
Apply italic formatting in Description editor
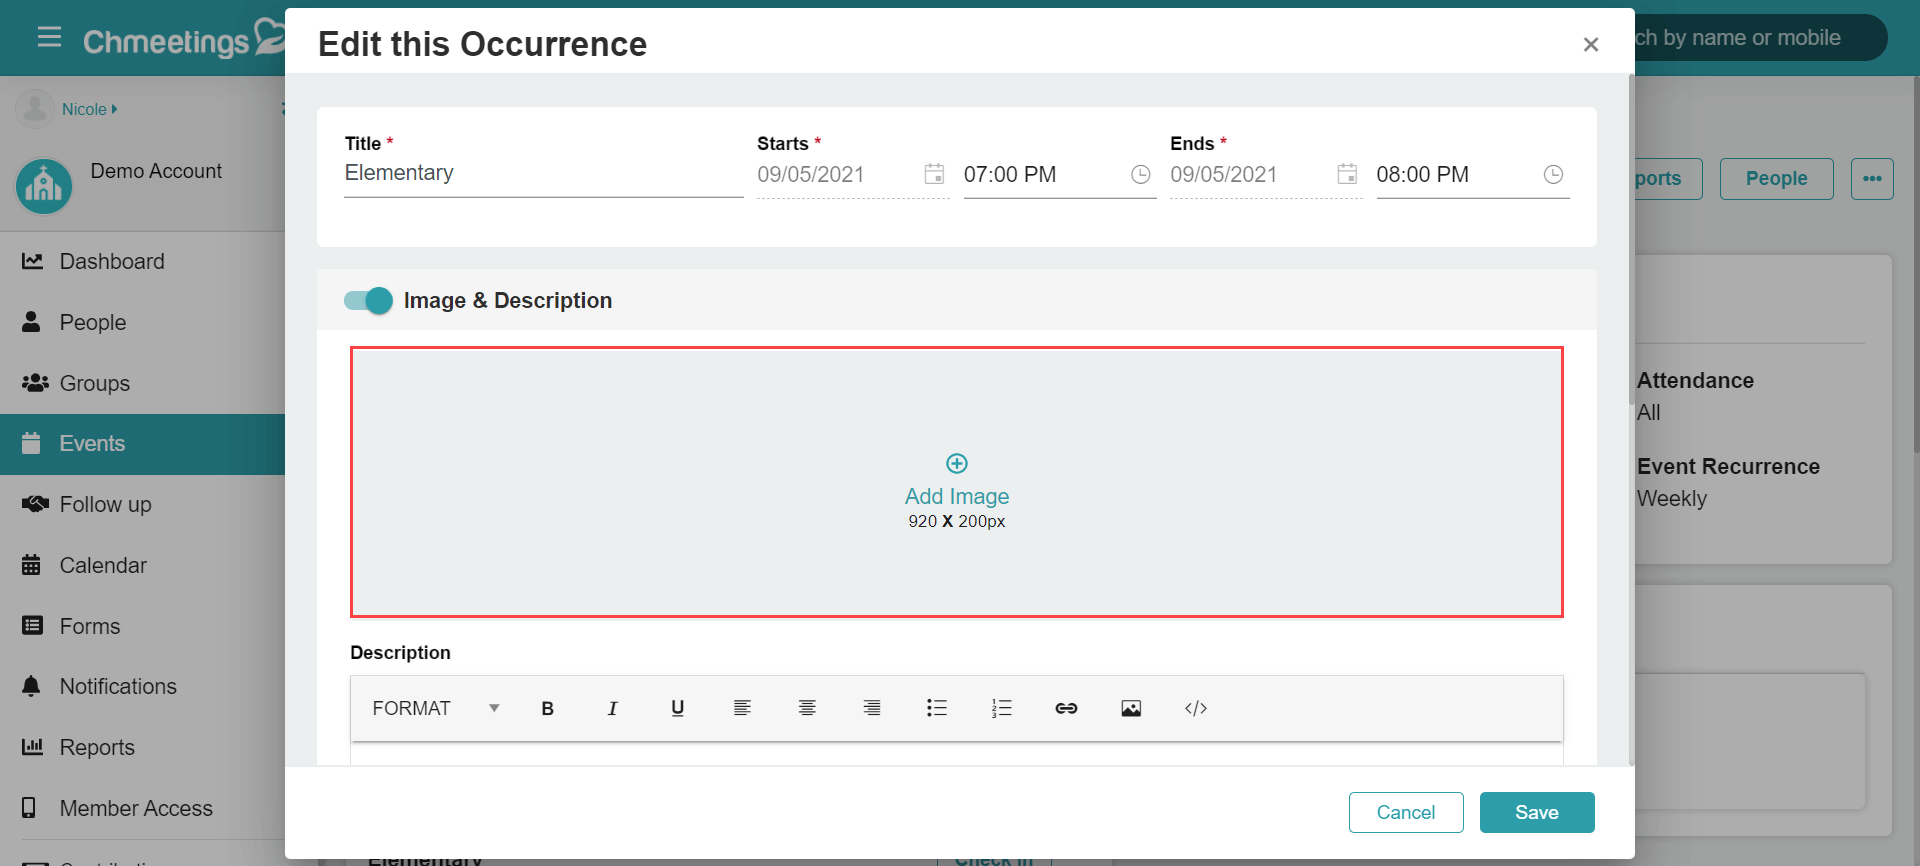point(612,708)
